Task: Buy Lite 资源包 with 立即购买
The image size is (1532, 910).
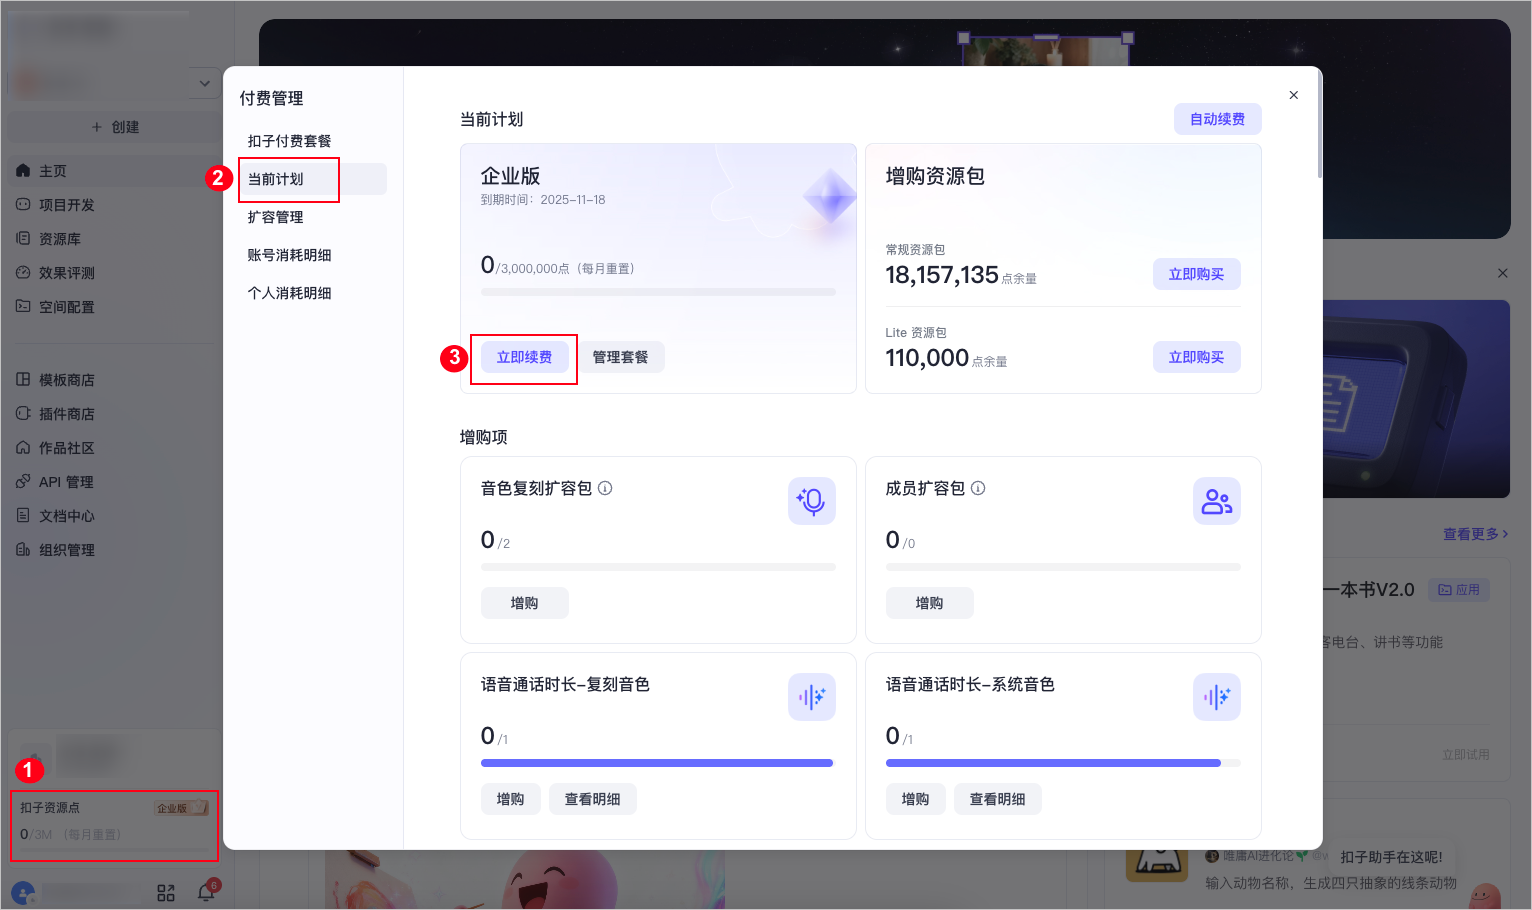Action: (1196, 357)
